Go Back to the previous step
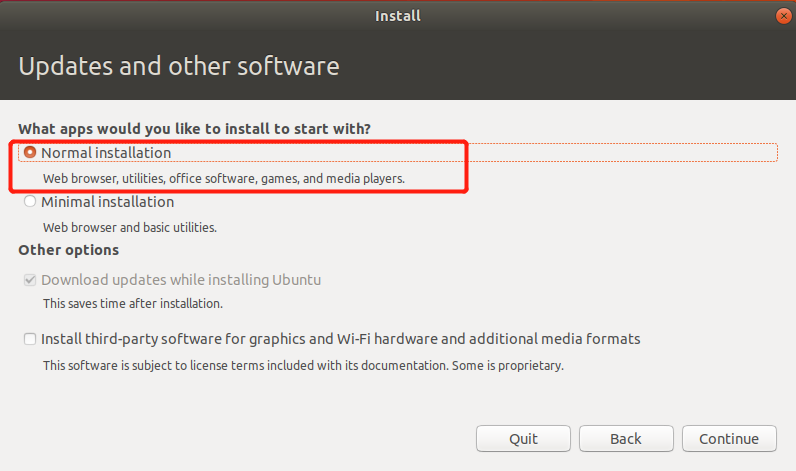 pos(625,438)
